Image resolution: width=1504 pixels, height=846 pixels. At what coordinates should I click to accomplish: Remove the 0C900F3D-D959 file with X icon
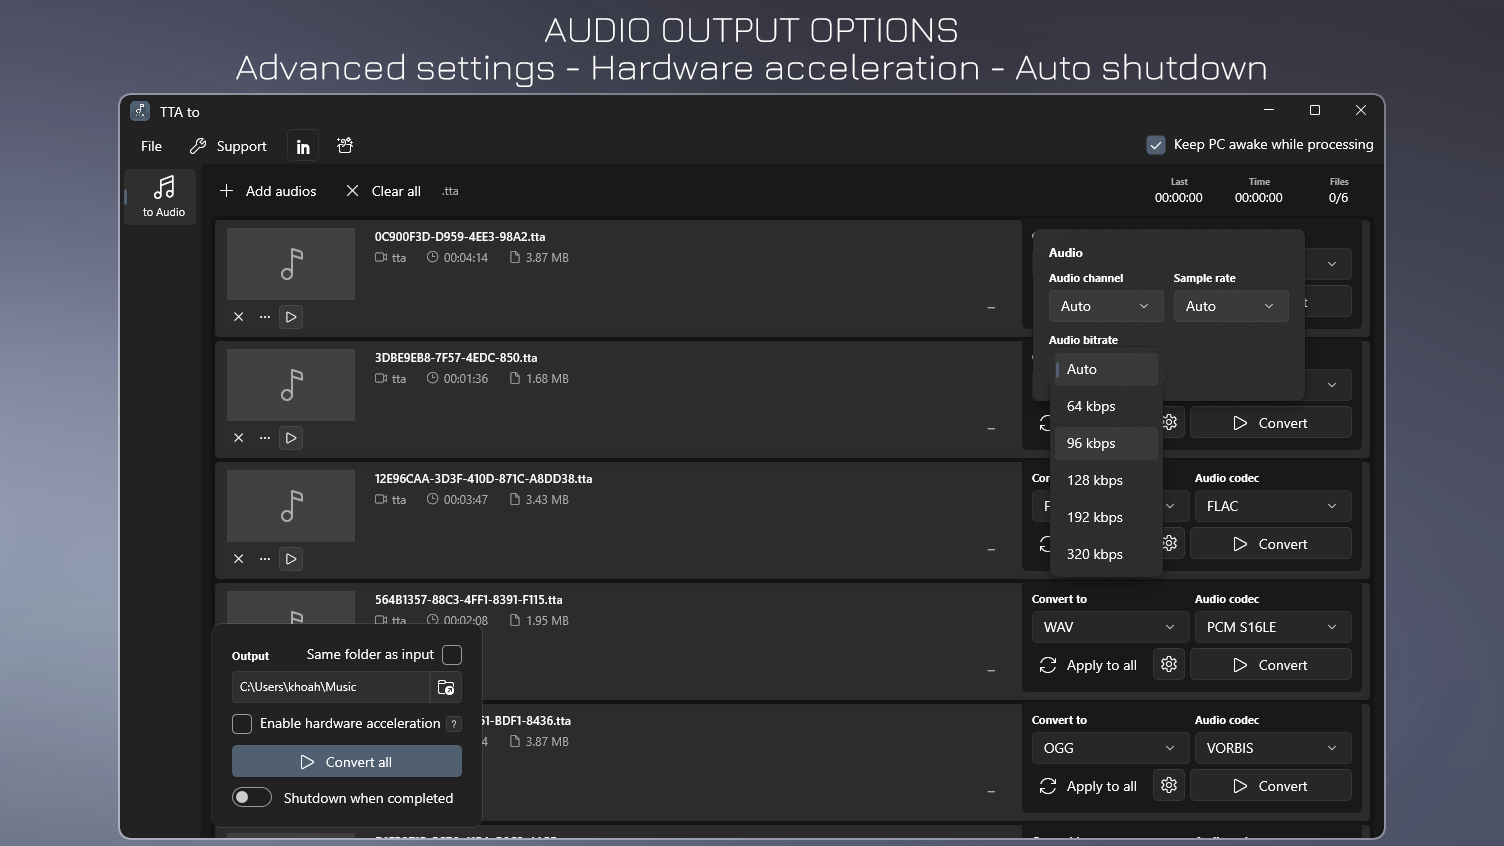pyautogui.click(x=239, y=317)
